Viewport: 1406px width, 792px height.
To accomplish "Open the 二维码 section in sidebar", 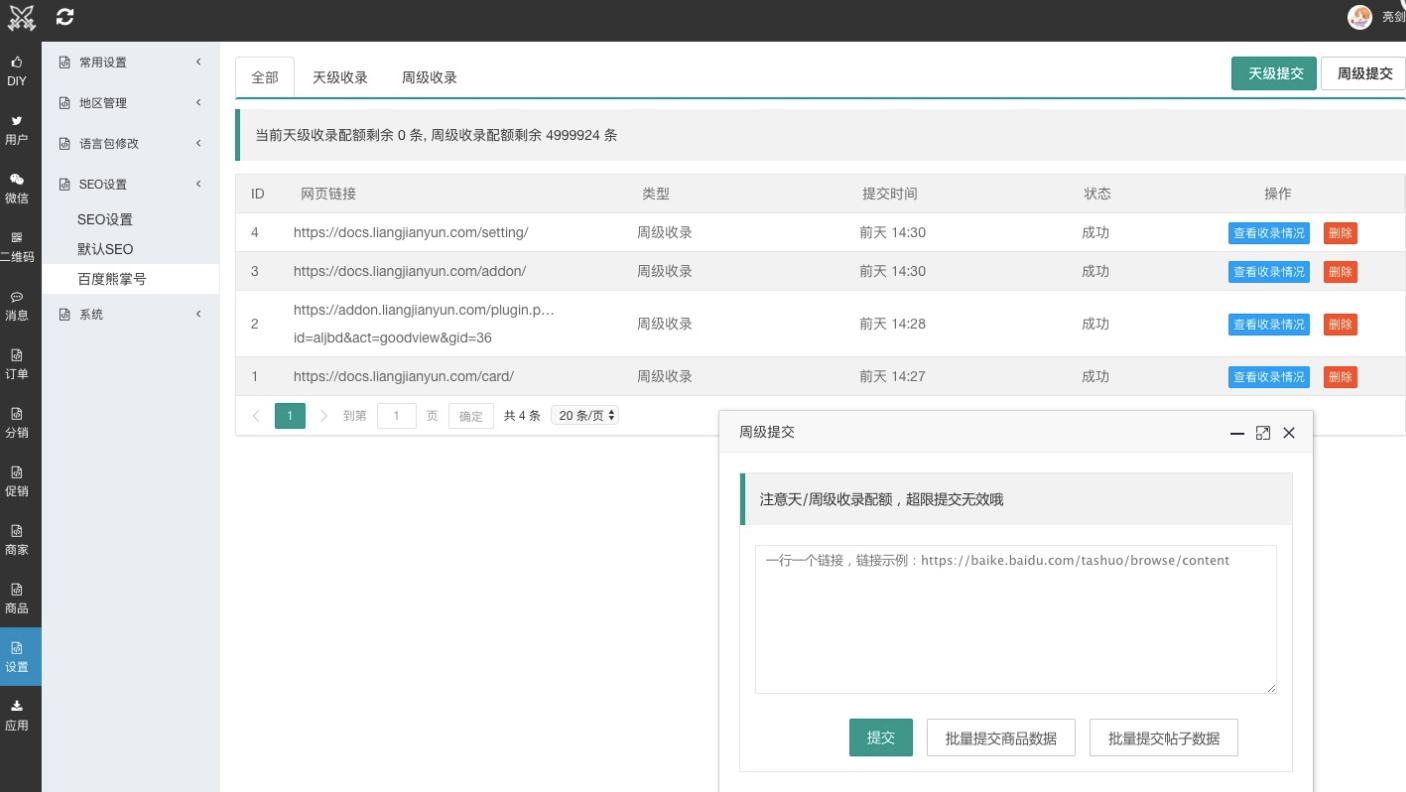I will [x=17, y=247].
